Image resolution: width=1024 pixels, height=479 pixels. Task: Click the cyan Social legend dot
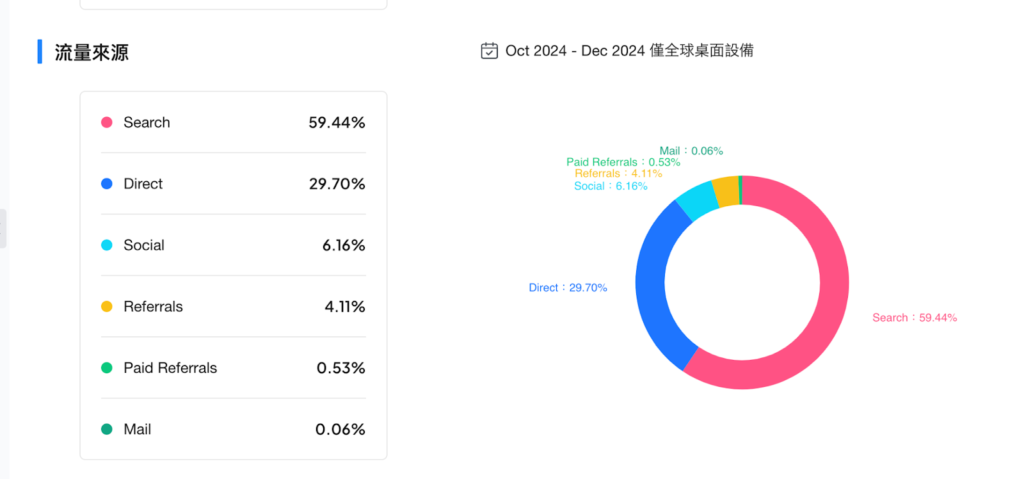(106, 245)
